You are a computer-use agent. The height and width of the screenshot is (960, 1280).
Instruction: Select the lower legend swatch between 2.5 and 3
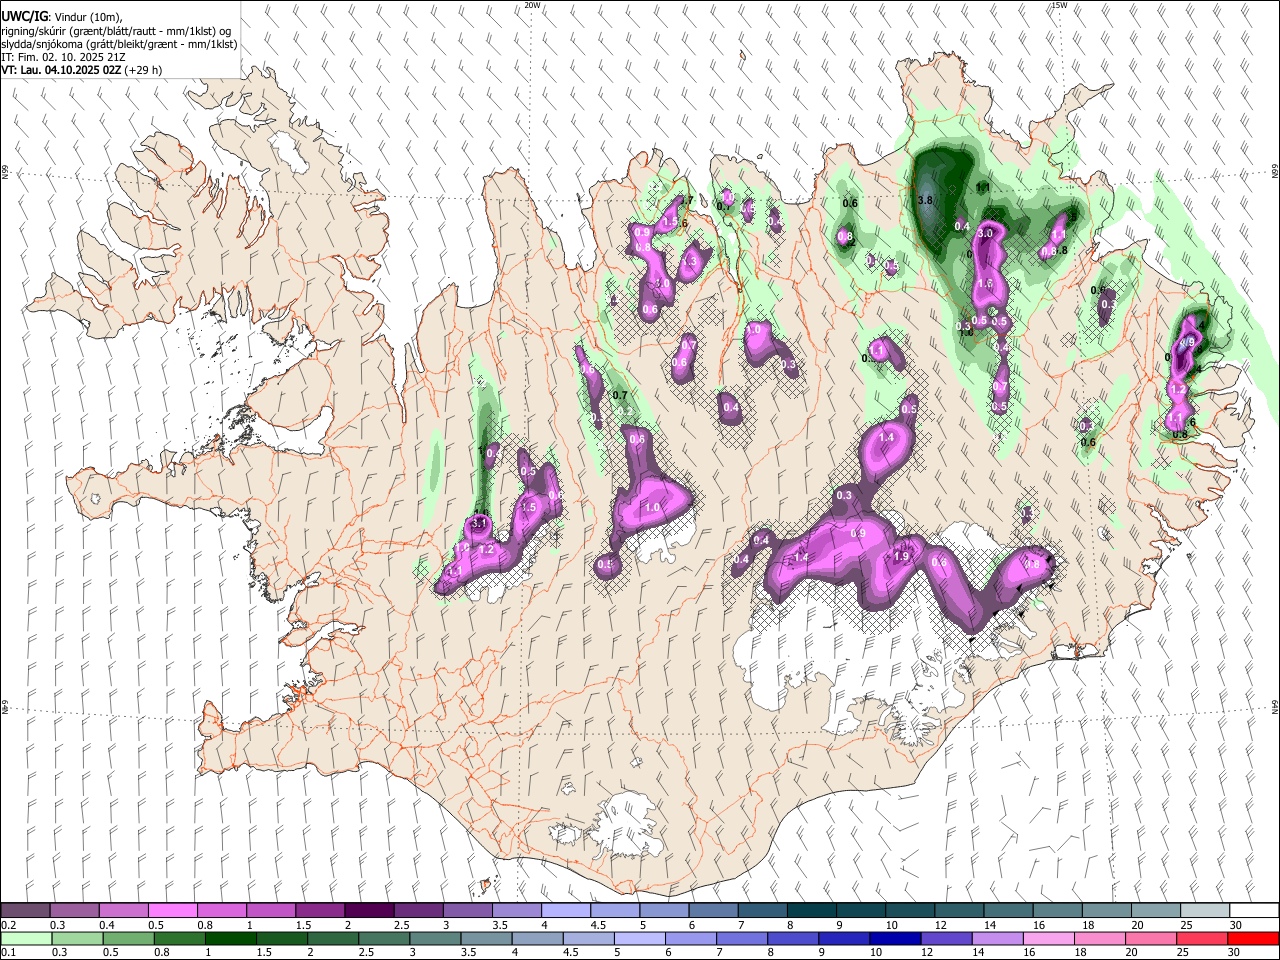point(384,938)
